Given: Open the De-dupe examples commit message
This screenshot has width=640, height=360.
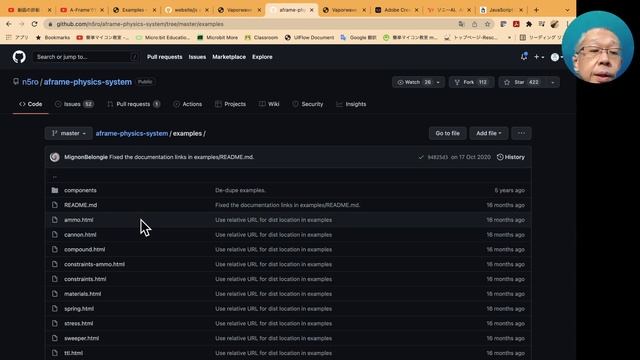Looking at the screenshot, I should tap(240, 190).
